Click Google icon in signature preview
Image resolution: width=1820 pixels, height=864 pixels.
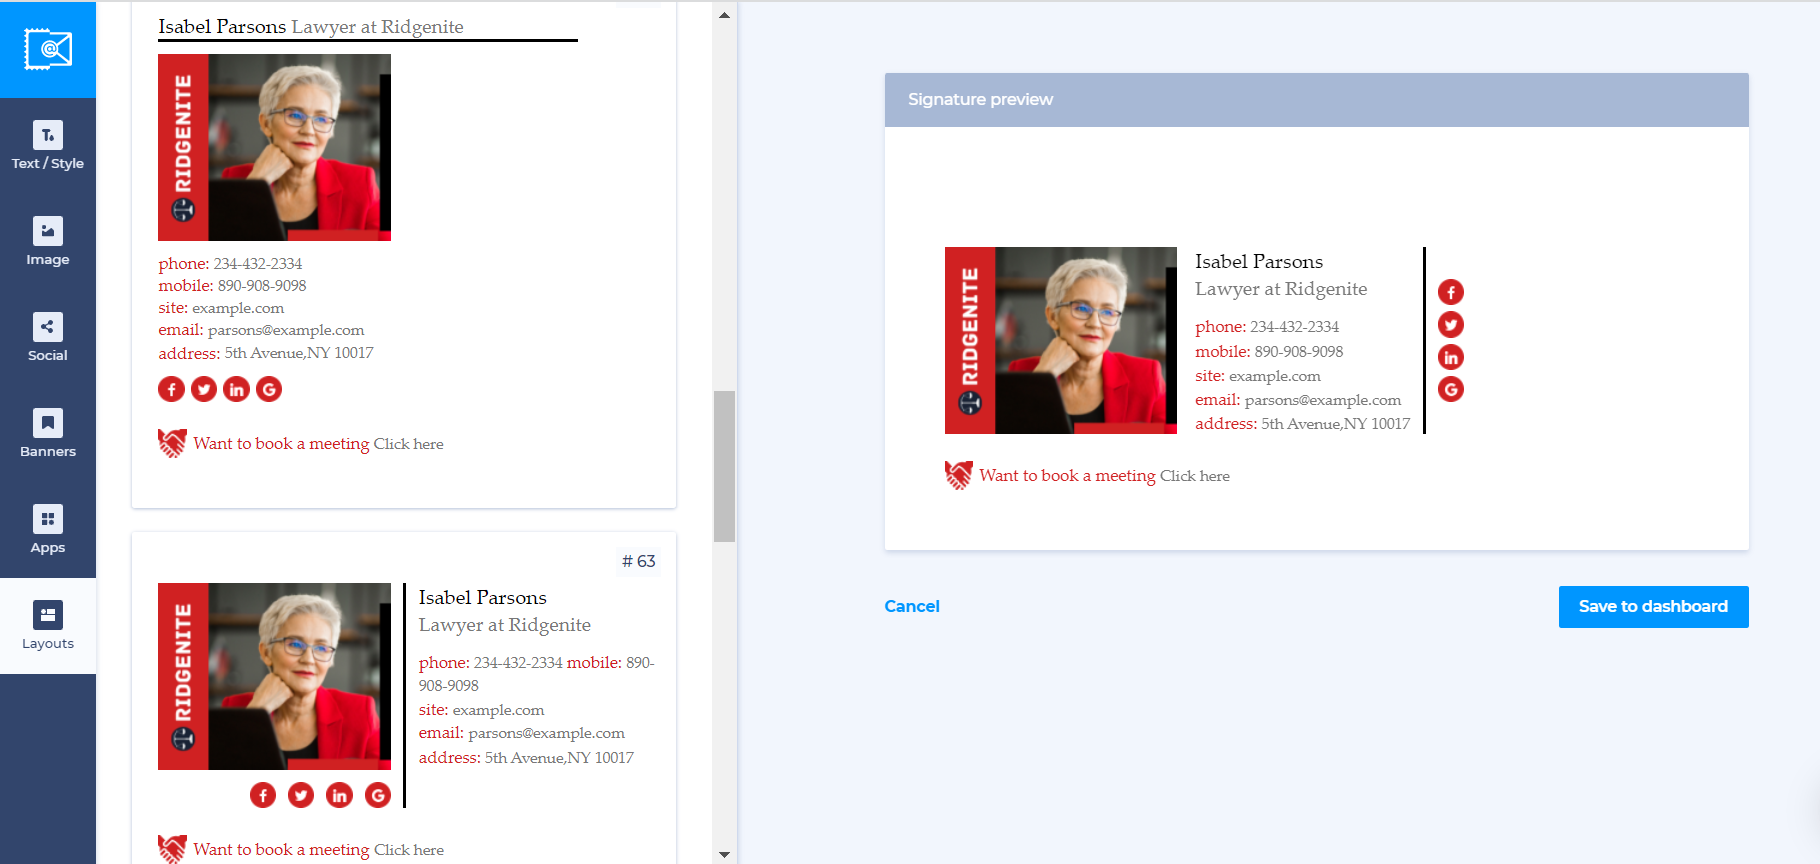pos(1451,389)
